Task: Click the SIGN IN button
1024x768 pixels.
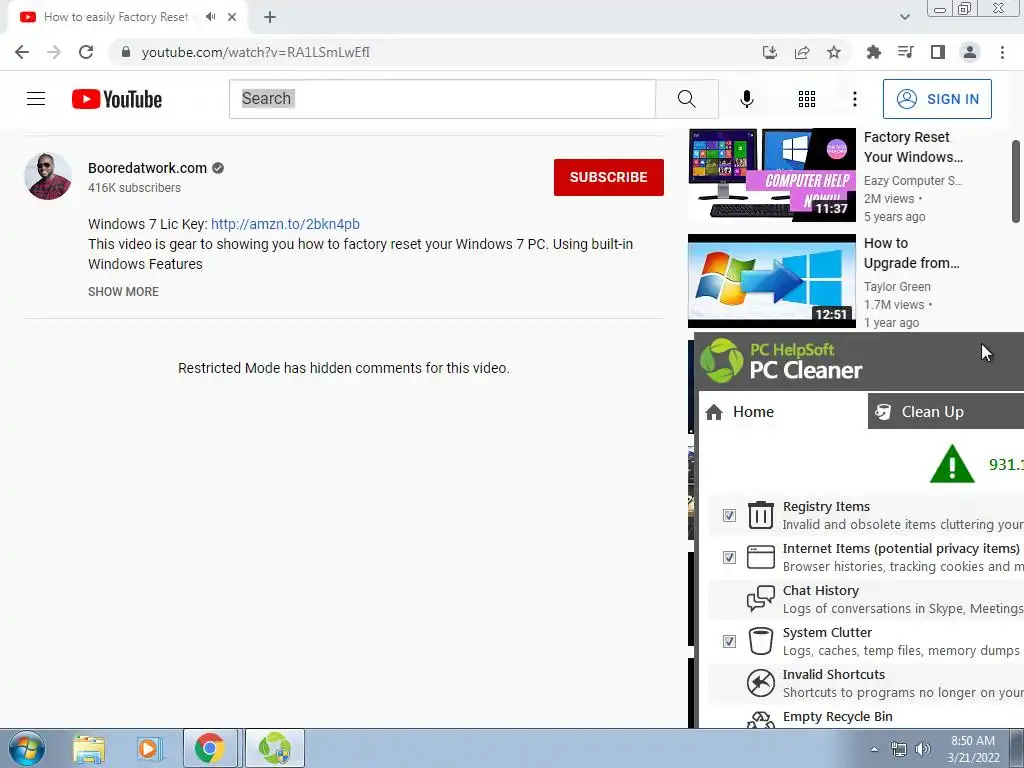Action: 937,99
